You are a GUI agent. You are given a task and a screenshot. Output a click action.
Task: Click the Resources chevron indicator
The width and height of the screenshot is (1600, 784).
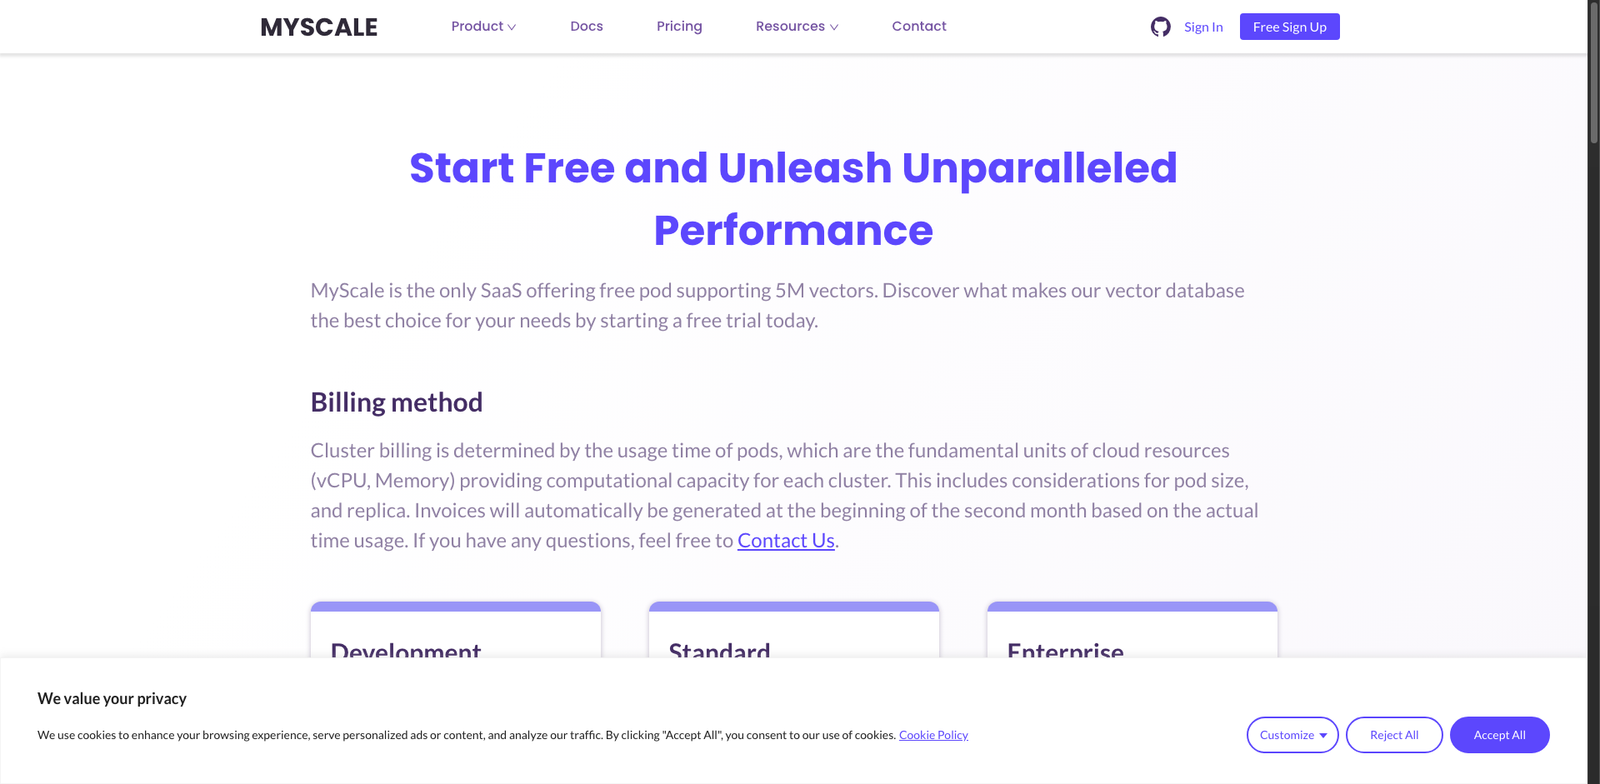(x=835, y=27)
